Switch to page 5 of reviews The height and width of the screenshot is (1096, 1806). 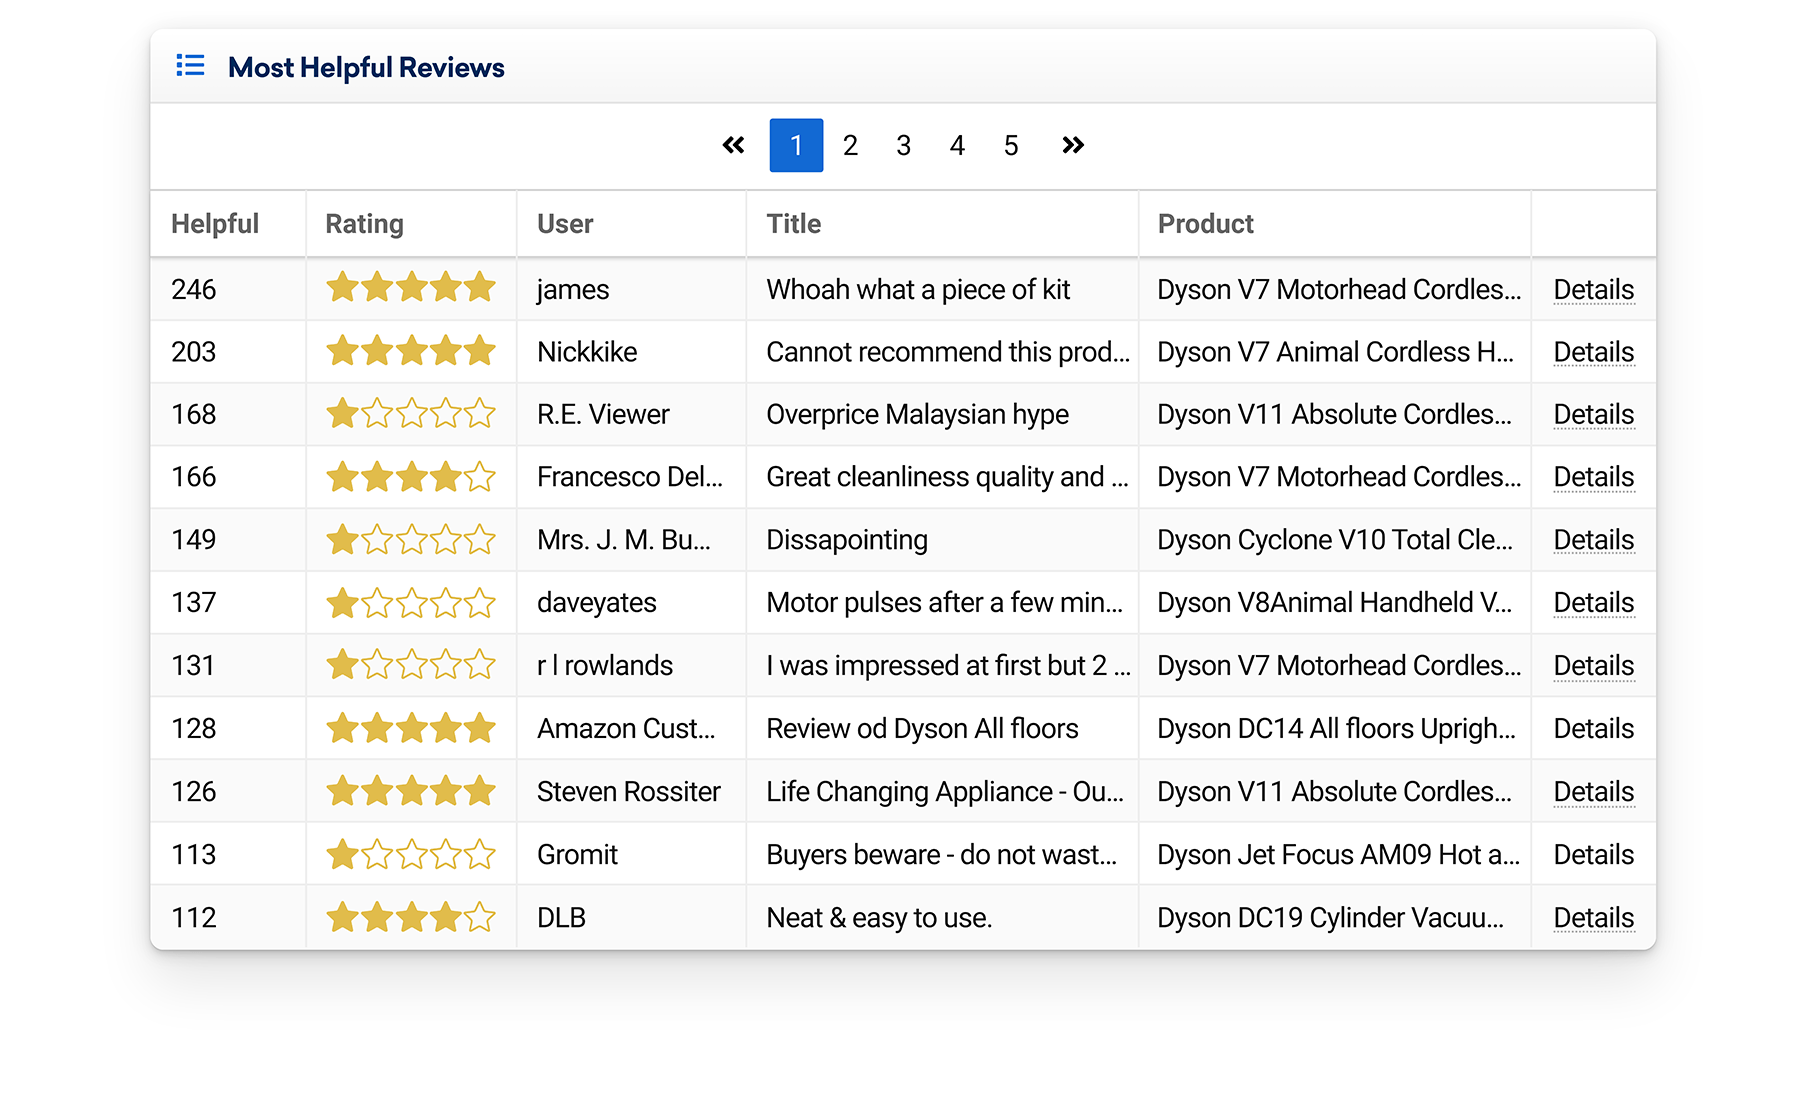(x=1011, y=145)
